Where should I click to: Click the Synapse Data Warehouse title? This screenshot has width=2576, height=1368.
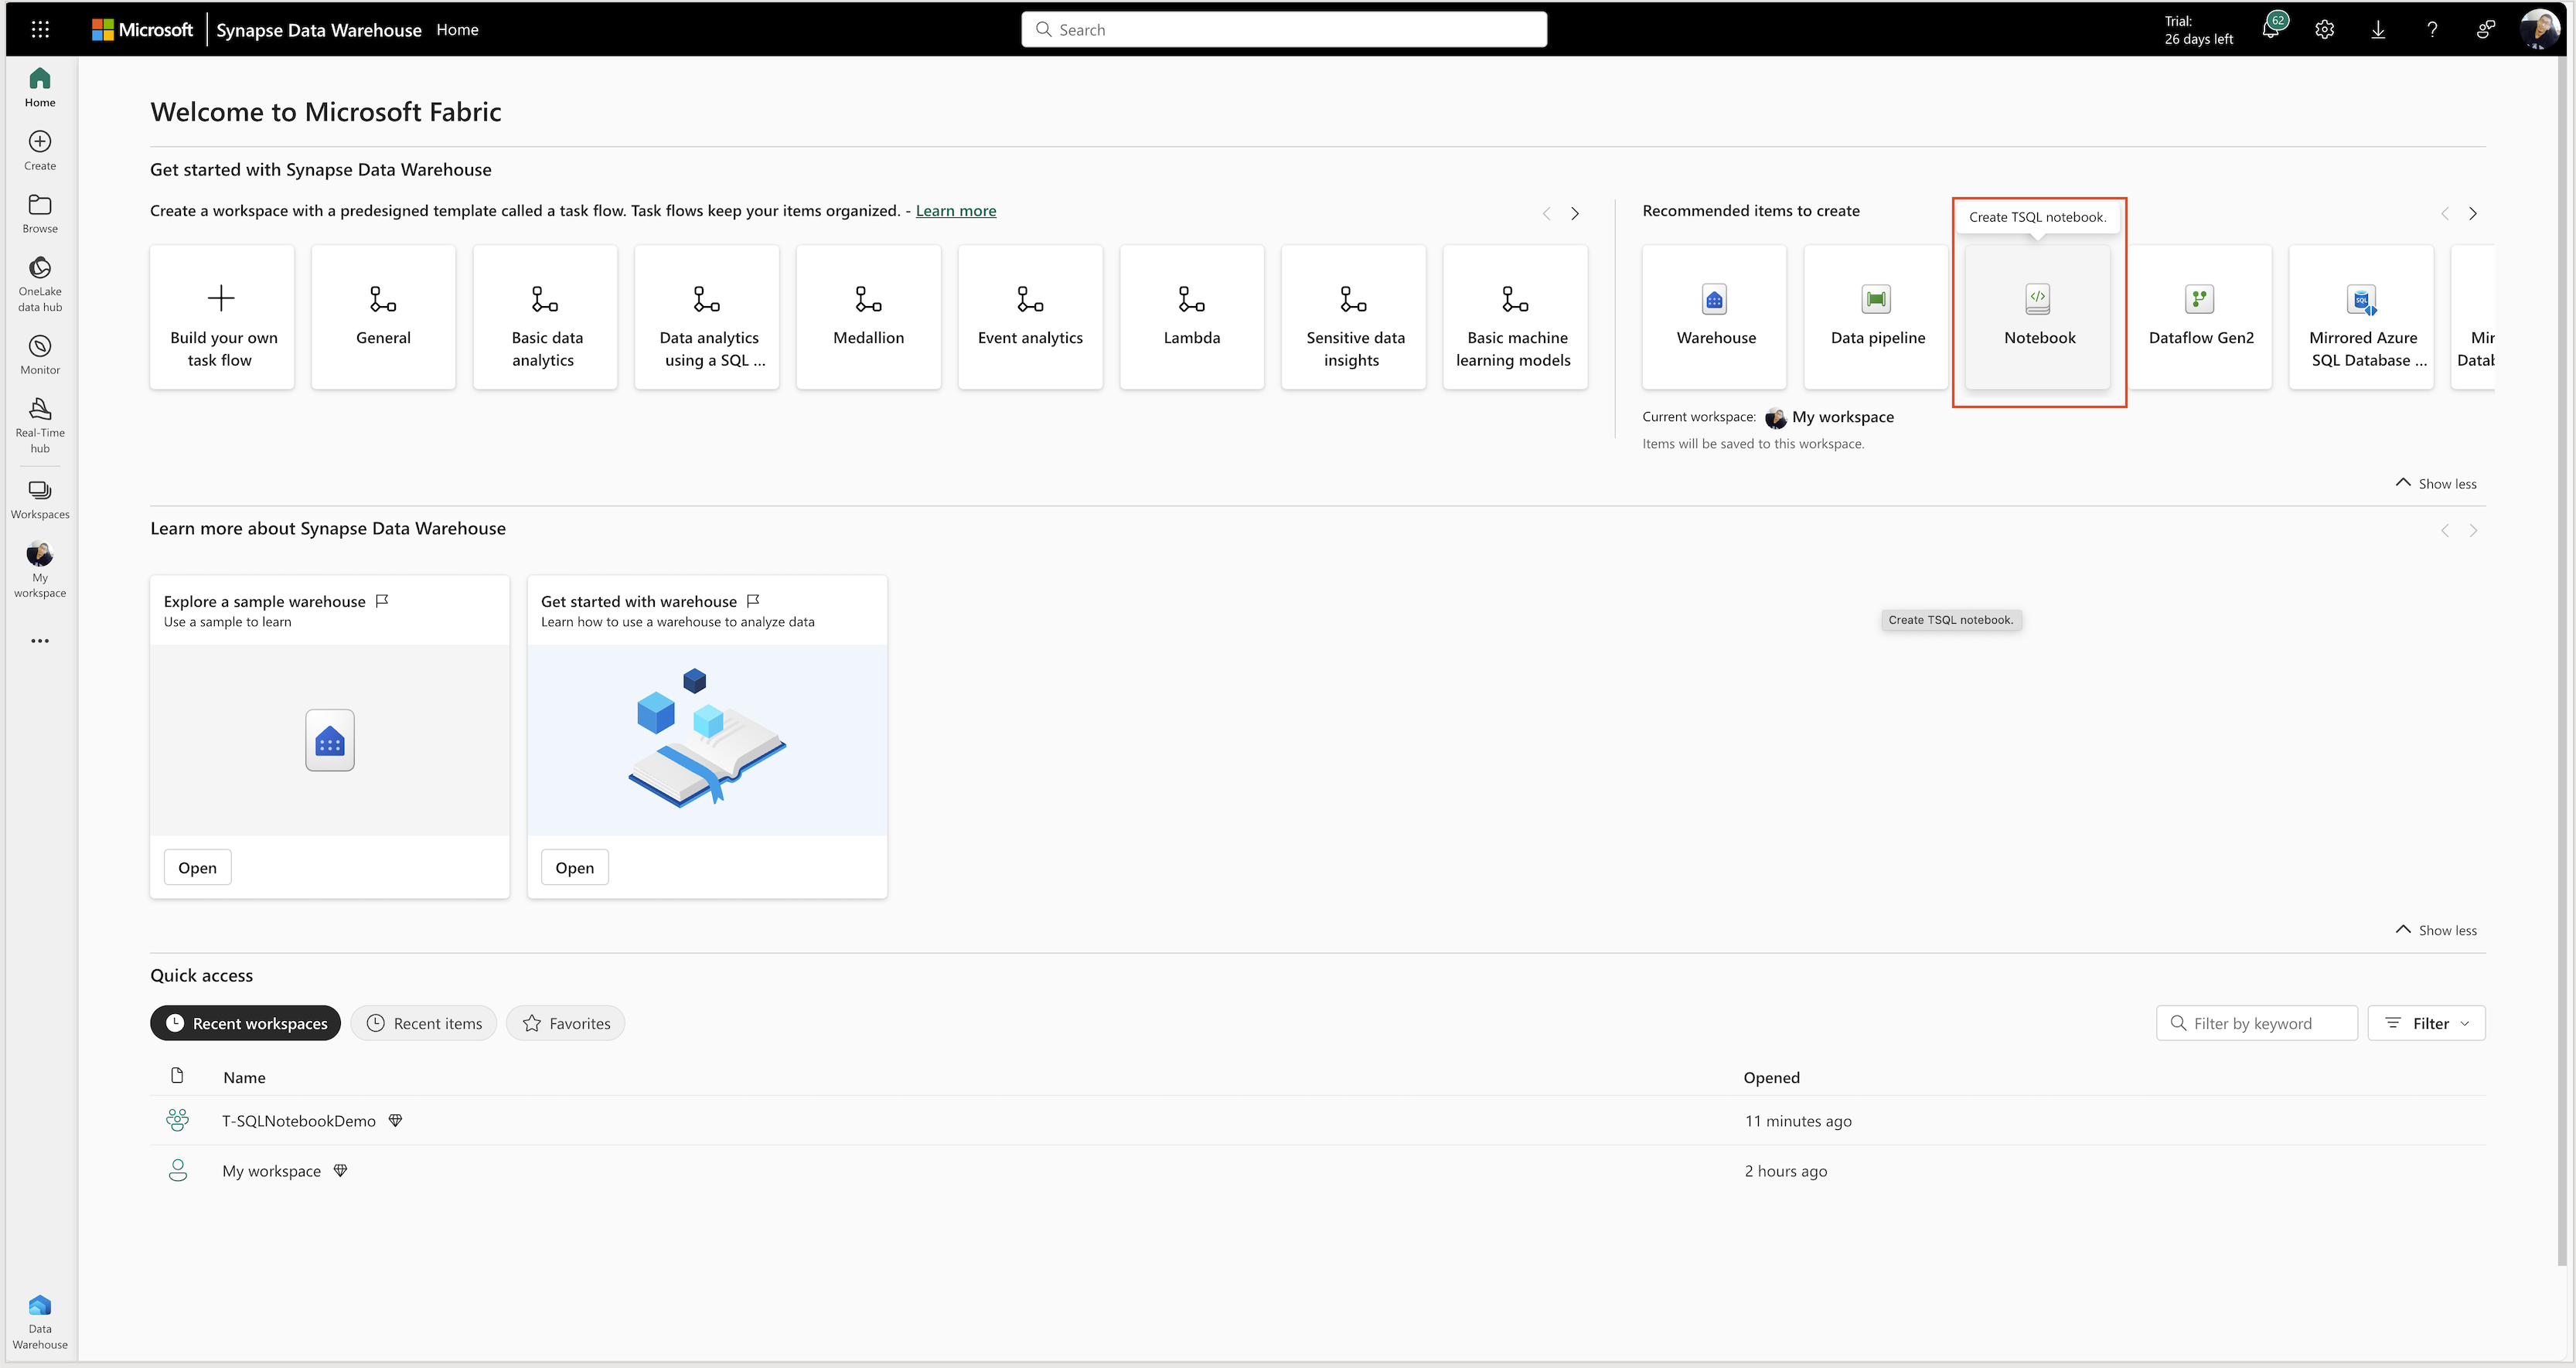coord(319,30)
